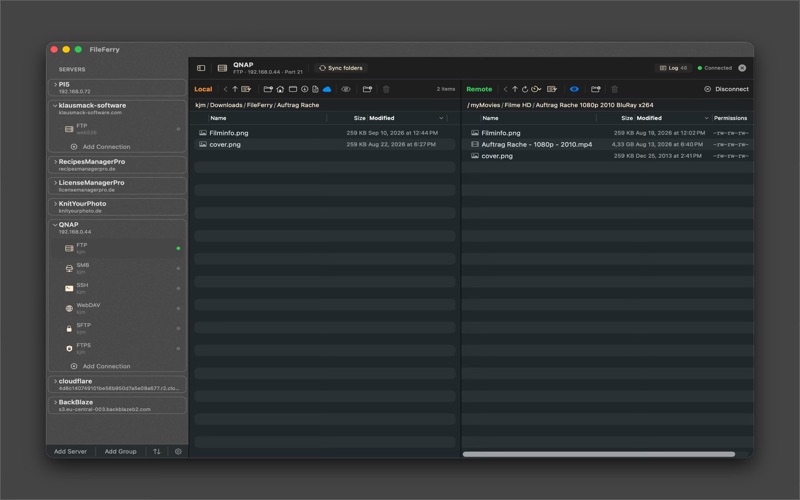Select remote Auftrag Rache mp4 file
This screenshot has width=800, height=500.
pyautogui.click(x=607, y=144)
